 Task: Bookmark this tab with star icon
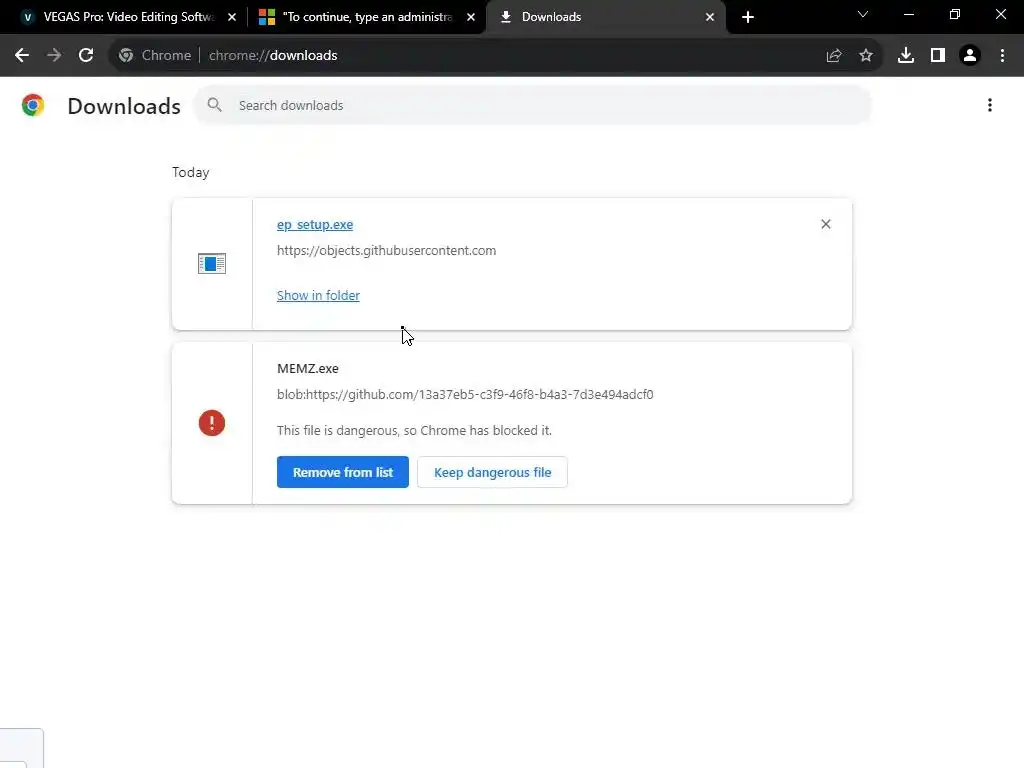click(866, 56)
